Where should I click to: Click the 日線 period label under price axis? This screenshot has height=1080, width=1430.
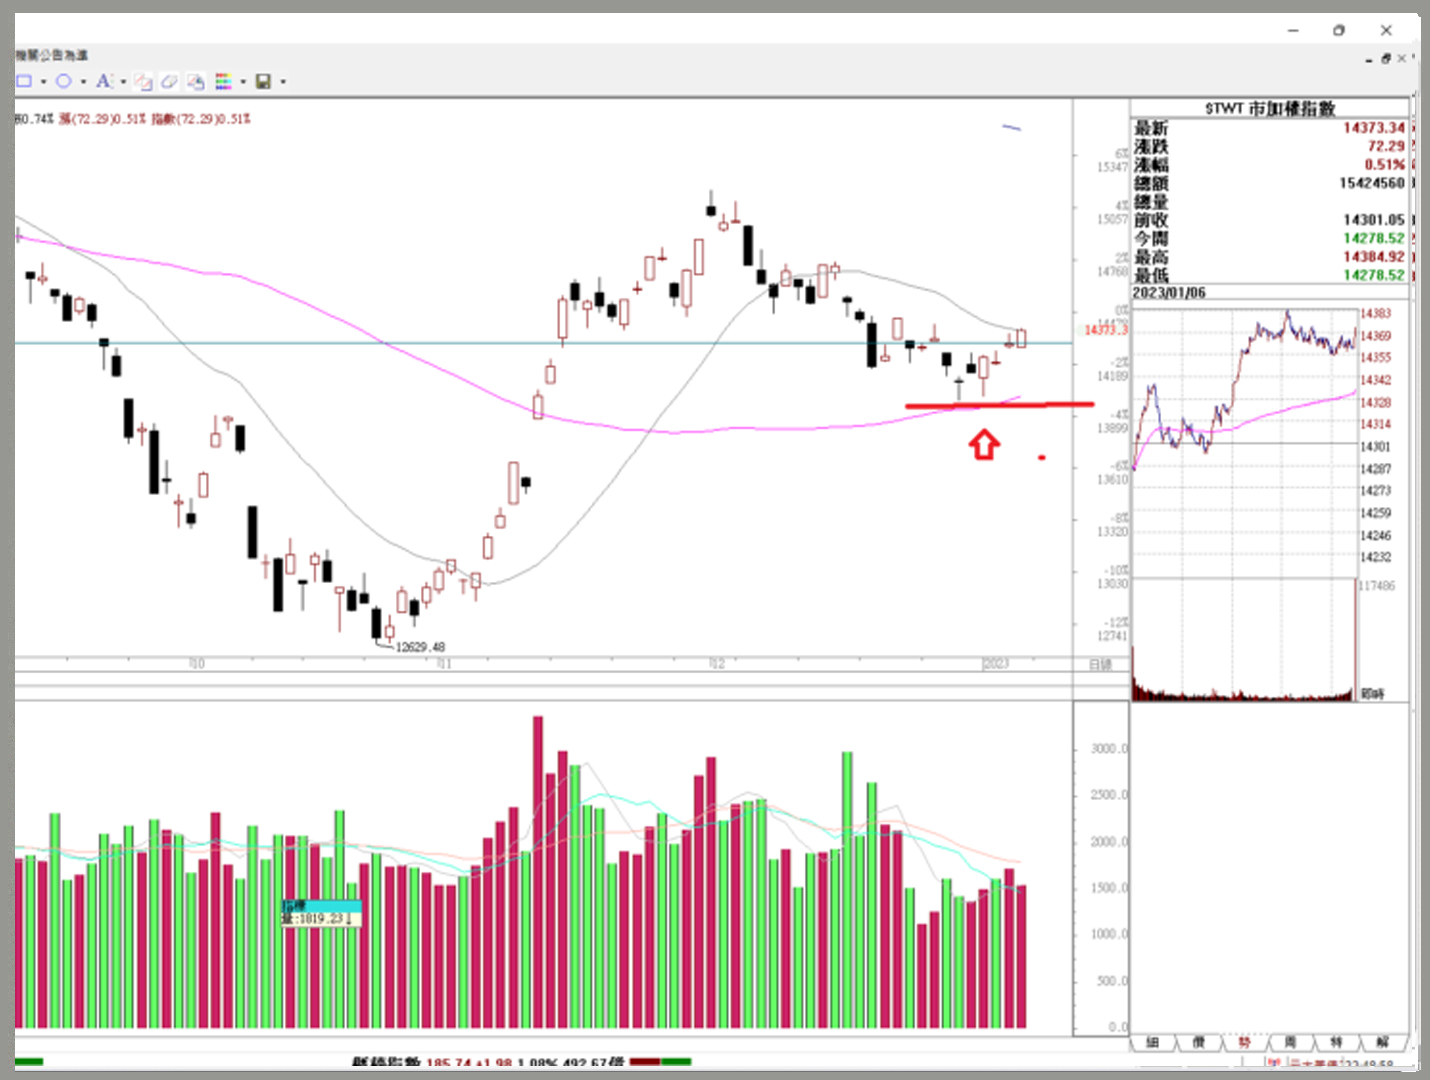click(x=1100, y=665)
